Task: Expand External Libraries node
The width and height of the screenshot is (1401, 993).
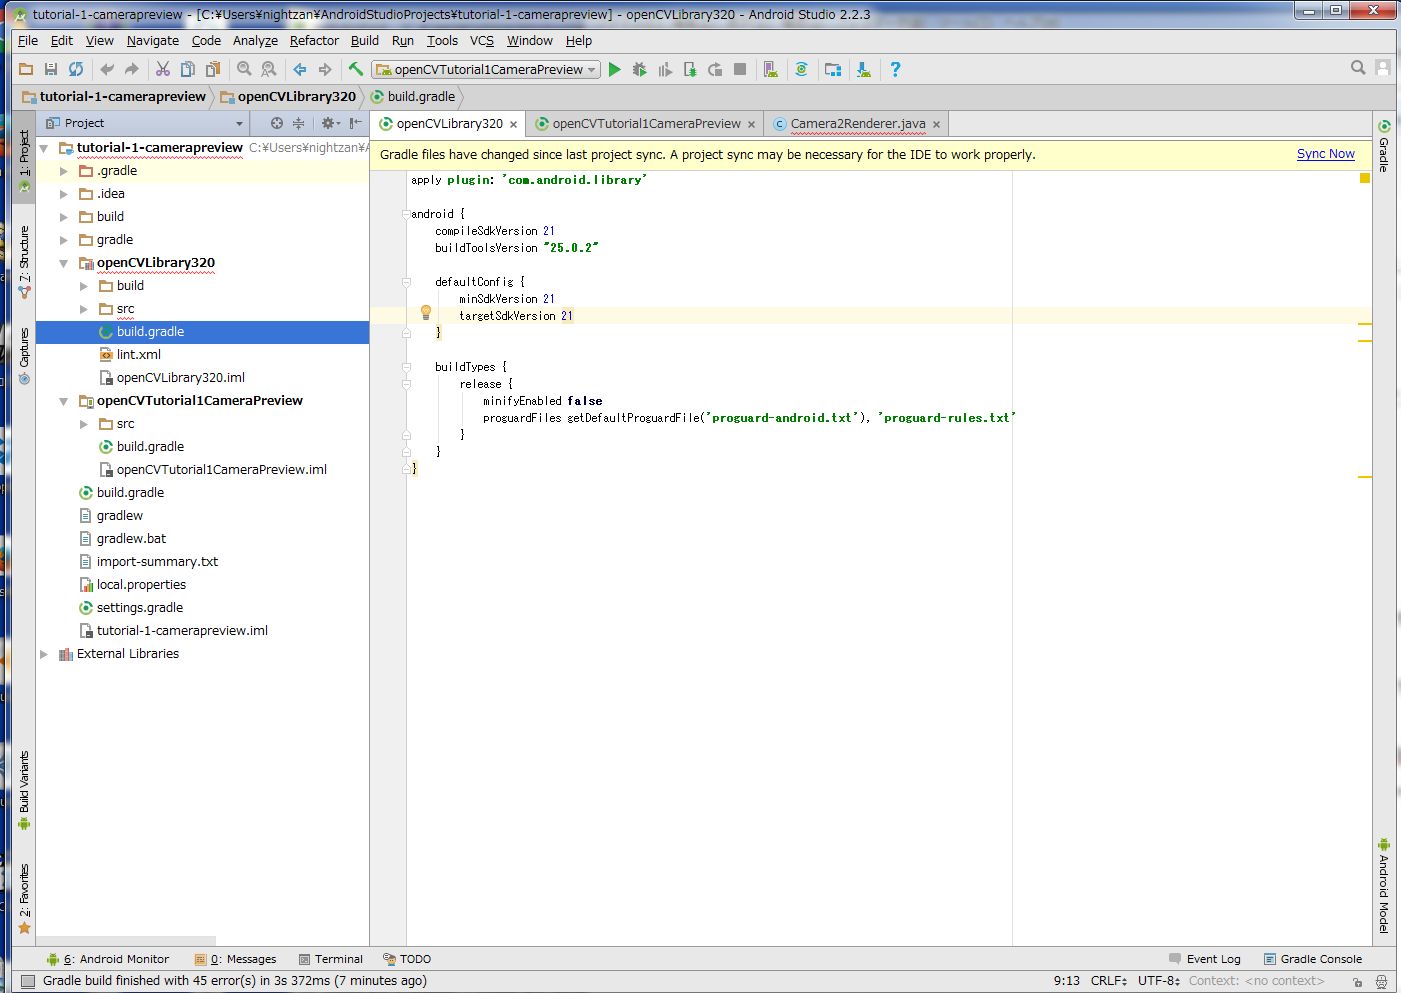Action: (x=44, y=654)
